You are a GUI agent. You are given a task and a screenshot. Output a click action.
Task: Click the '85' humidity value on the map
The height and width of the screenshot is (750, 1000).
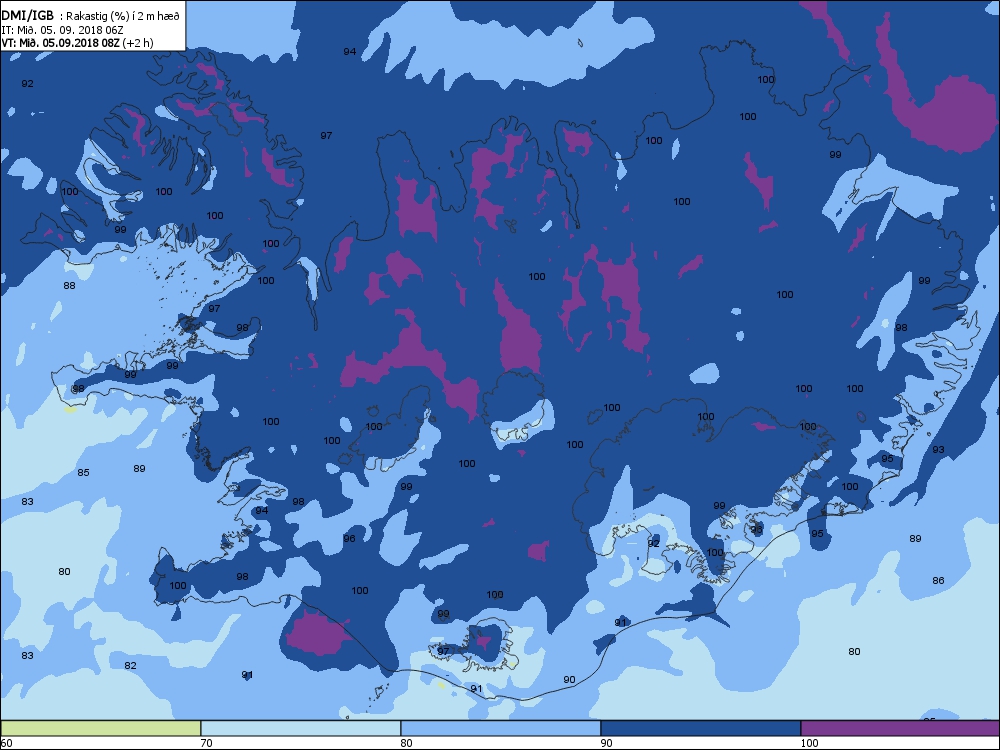click(83, 473)
